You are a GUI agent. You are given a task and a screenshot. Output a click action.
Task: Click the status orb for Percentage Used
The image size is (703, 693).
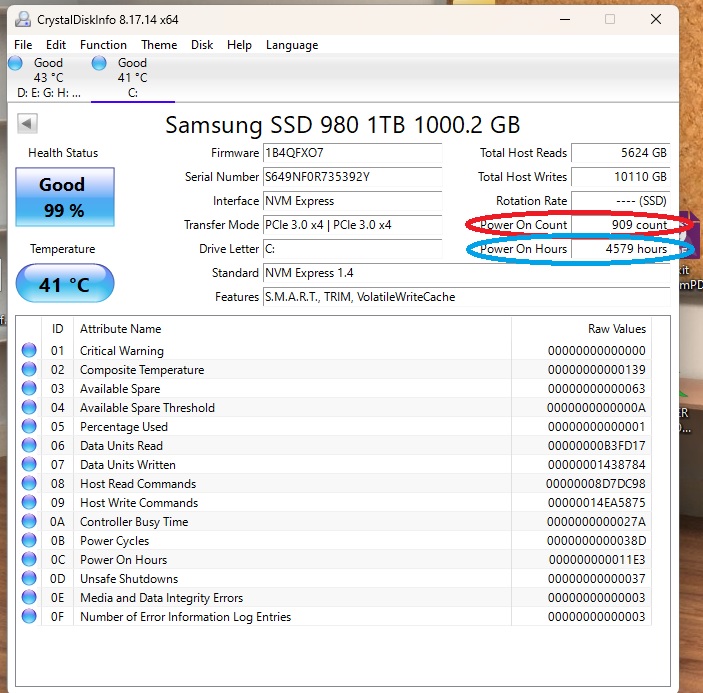[x=29, y=426]
